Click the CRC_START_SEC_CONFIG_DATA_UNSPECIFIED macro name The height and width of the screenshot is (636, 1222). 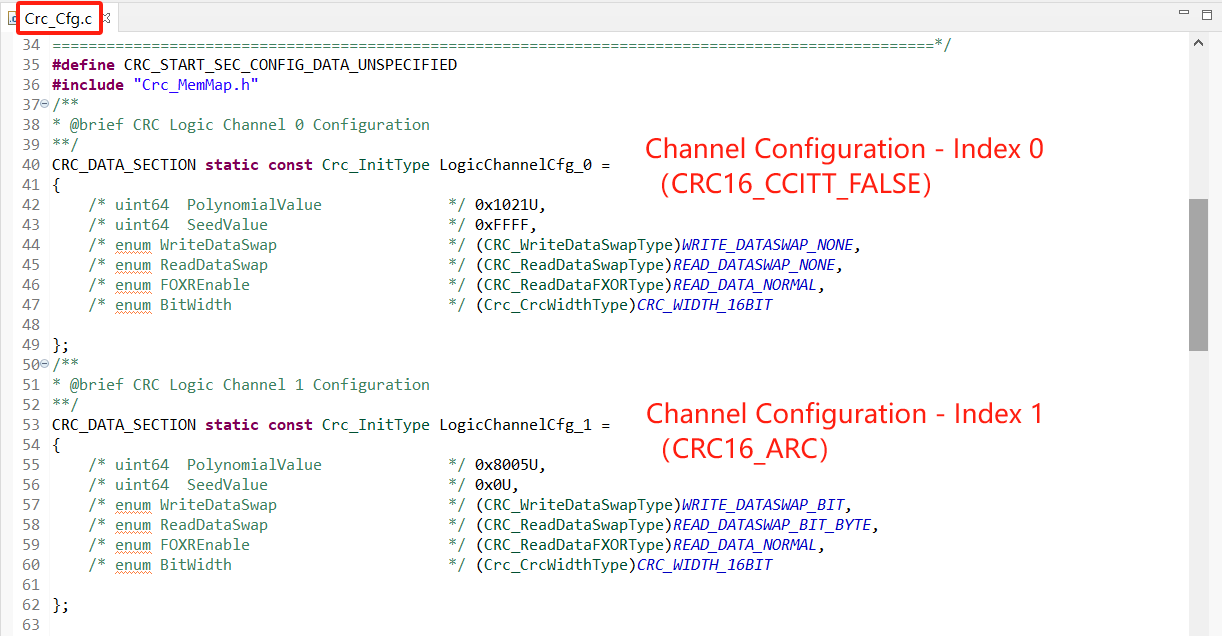click(290, 65)
